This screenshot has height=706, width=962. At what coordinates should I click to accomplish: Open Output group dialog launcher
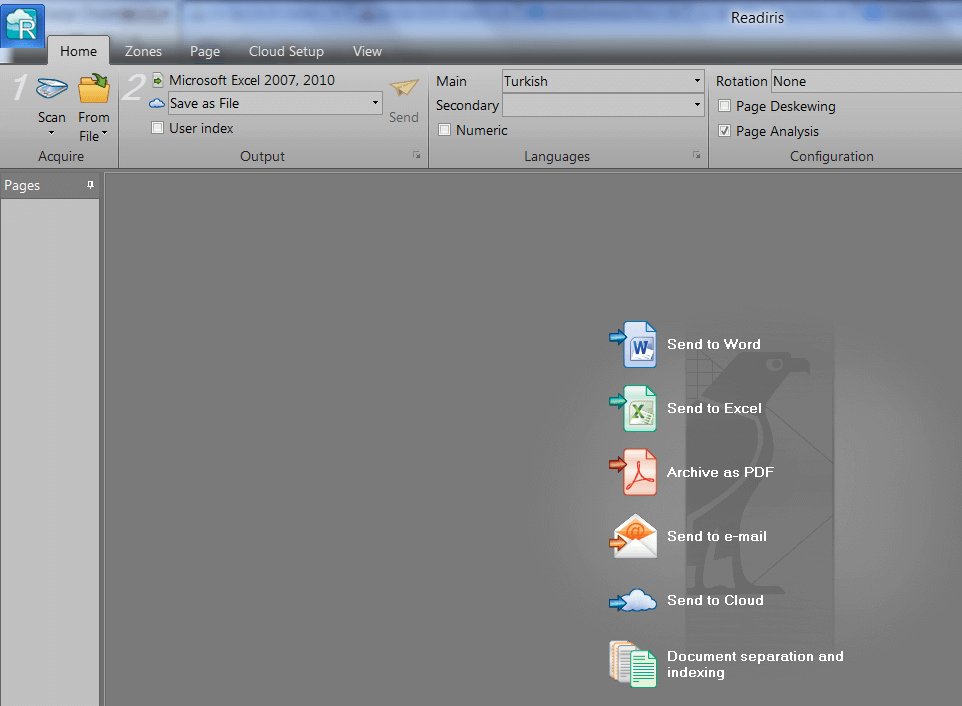pyautogui.click(x=417, y=155)
